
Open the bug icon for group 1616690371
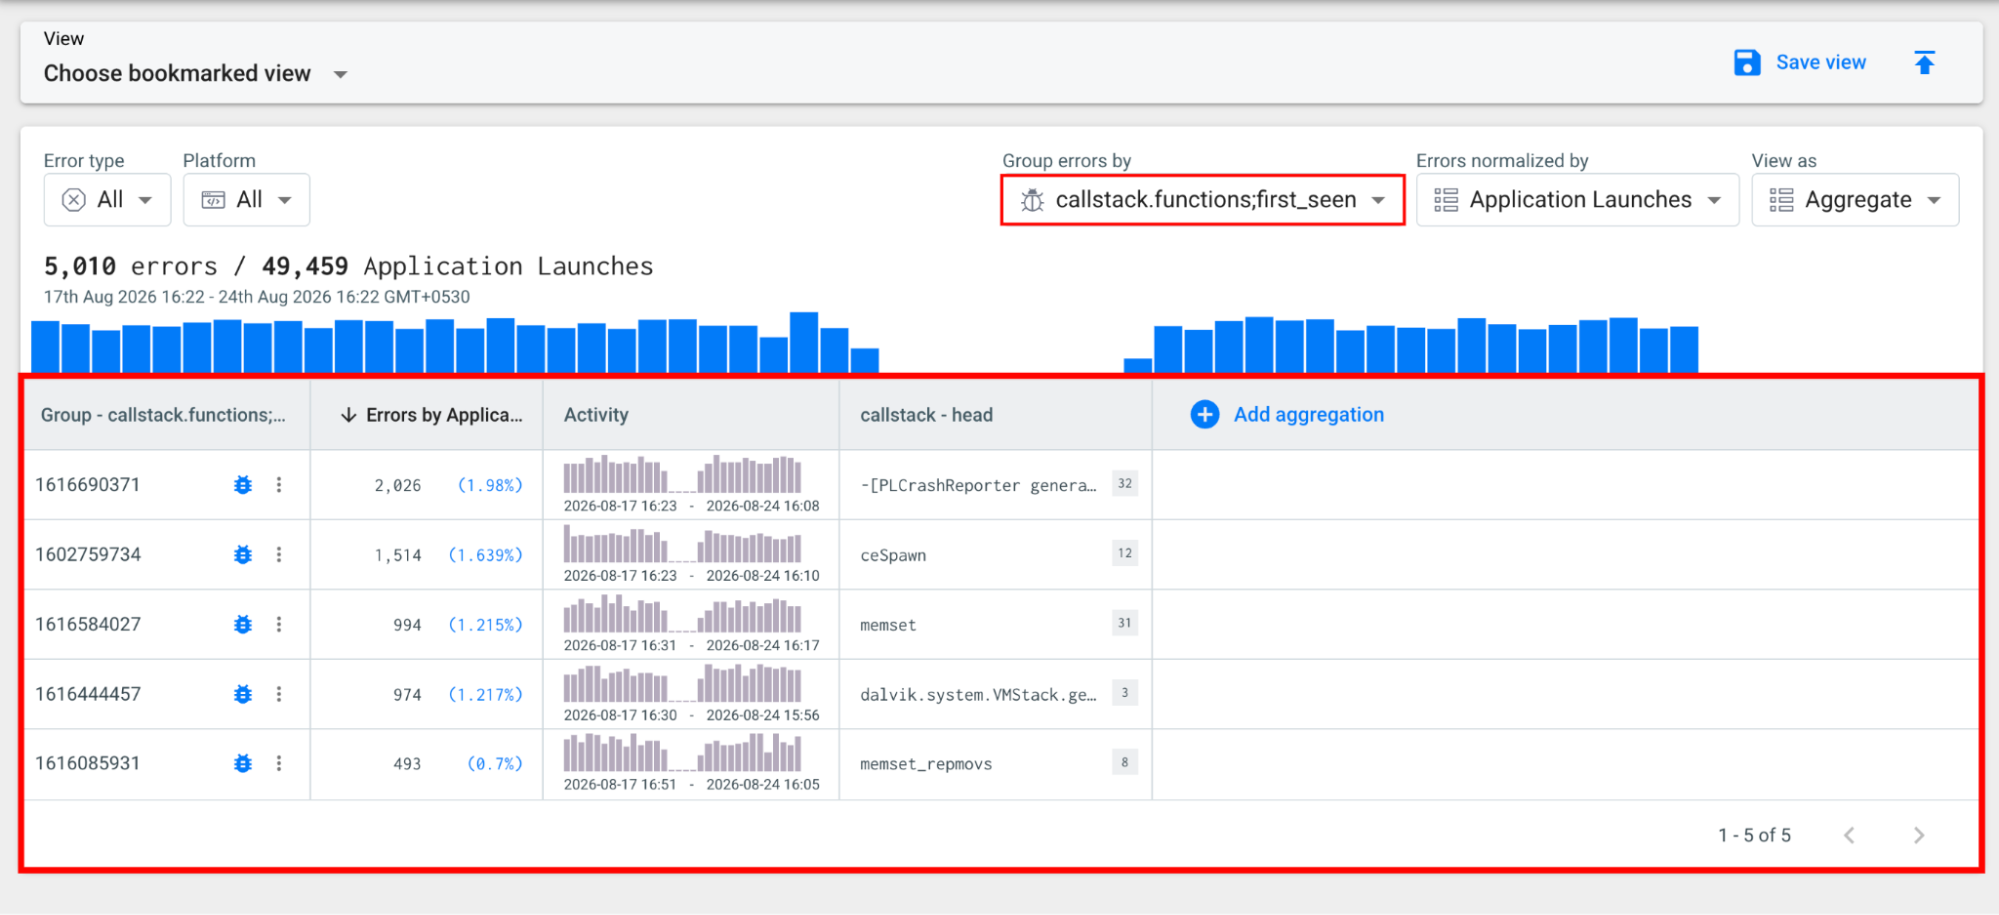point(243,485)
